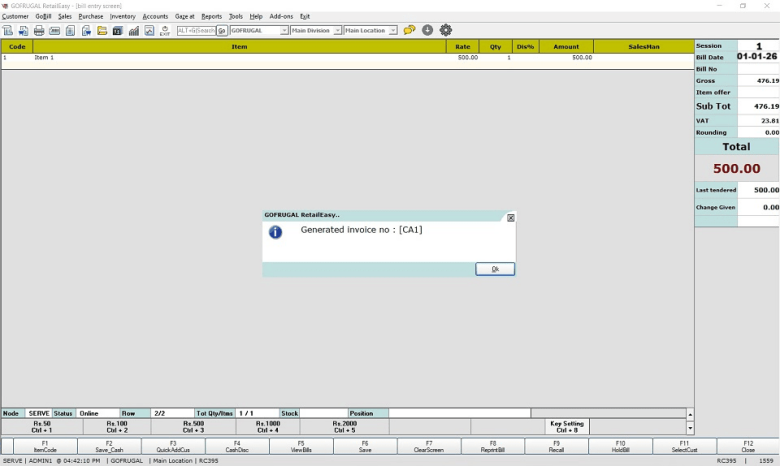Click the second toolbar icon with the blue save mark
This screenshot has width=780, height=467.
[23, 31]
